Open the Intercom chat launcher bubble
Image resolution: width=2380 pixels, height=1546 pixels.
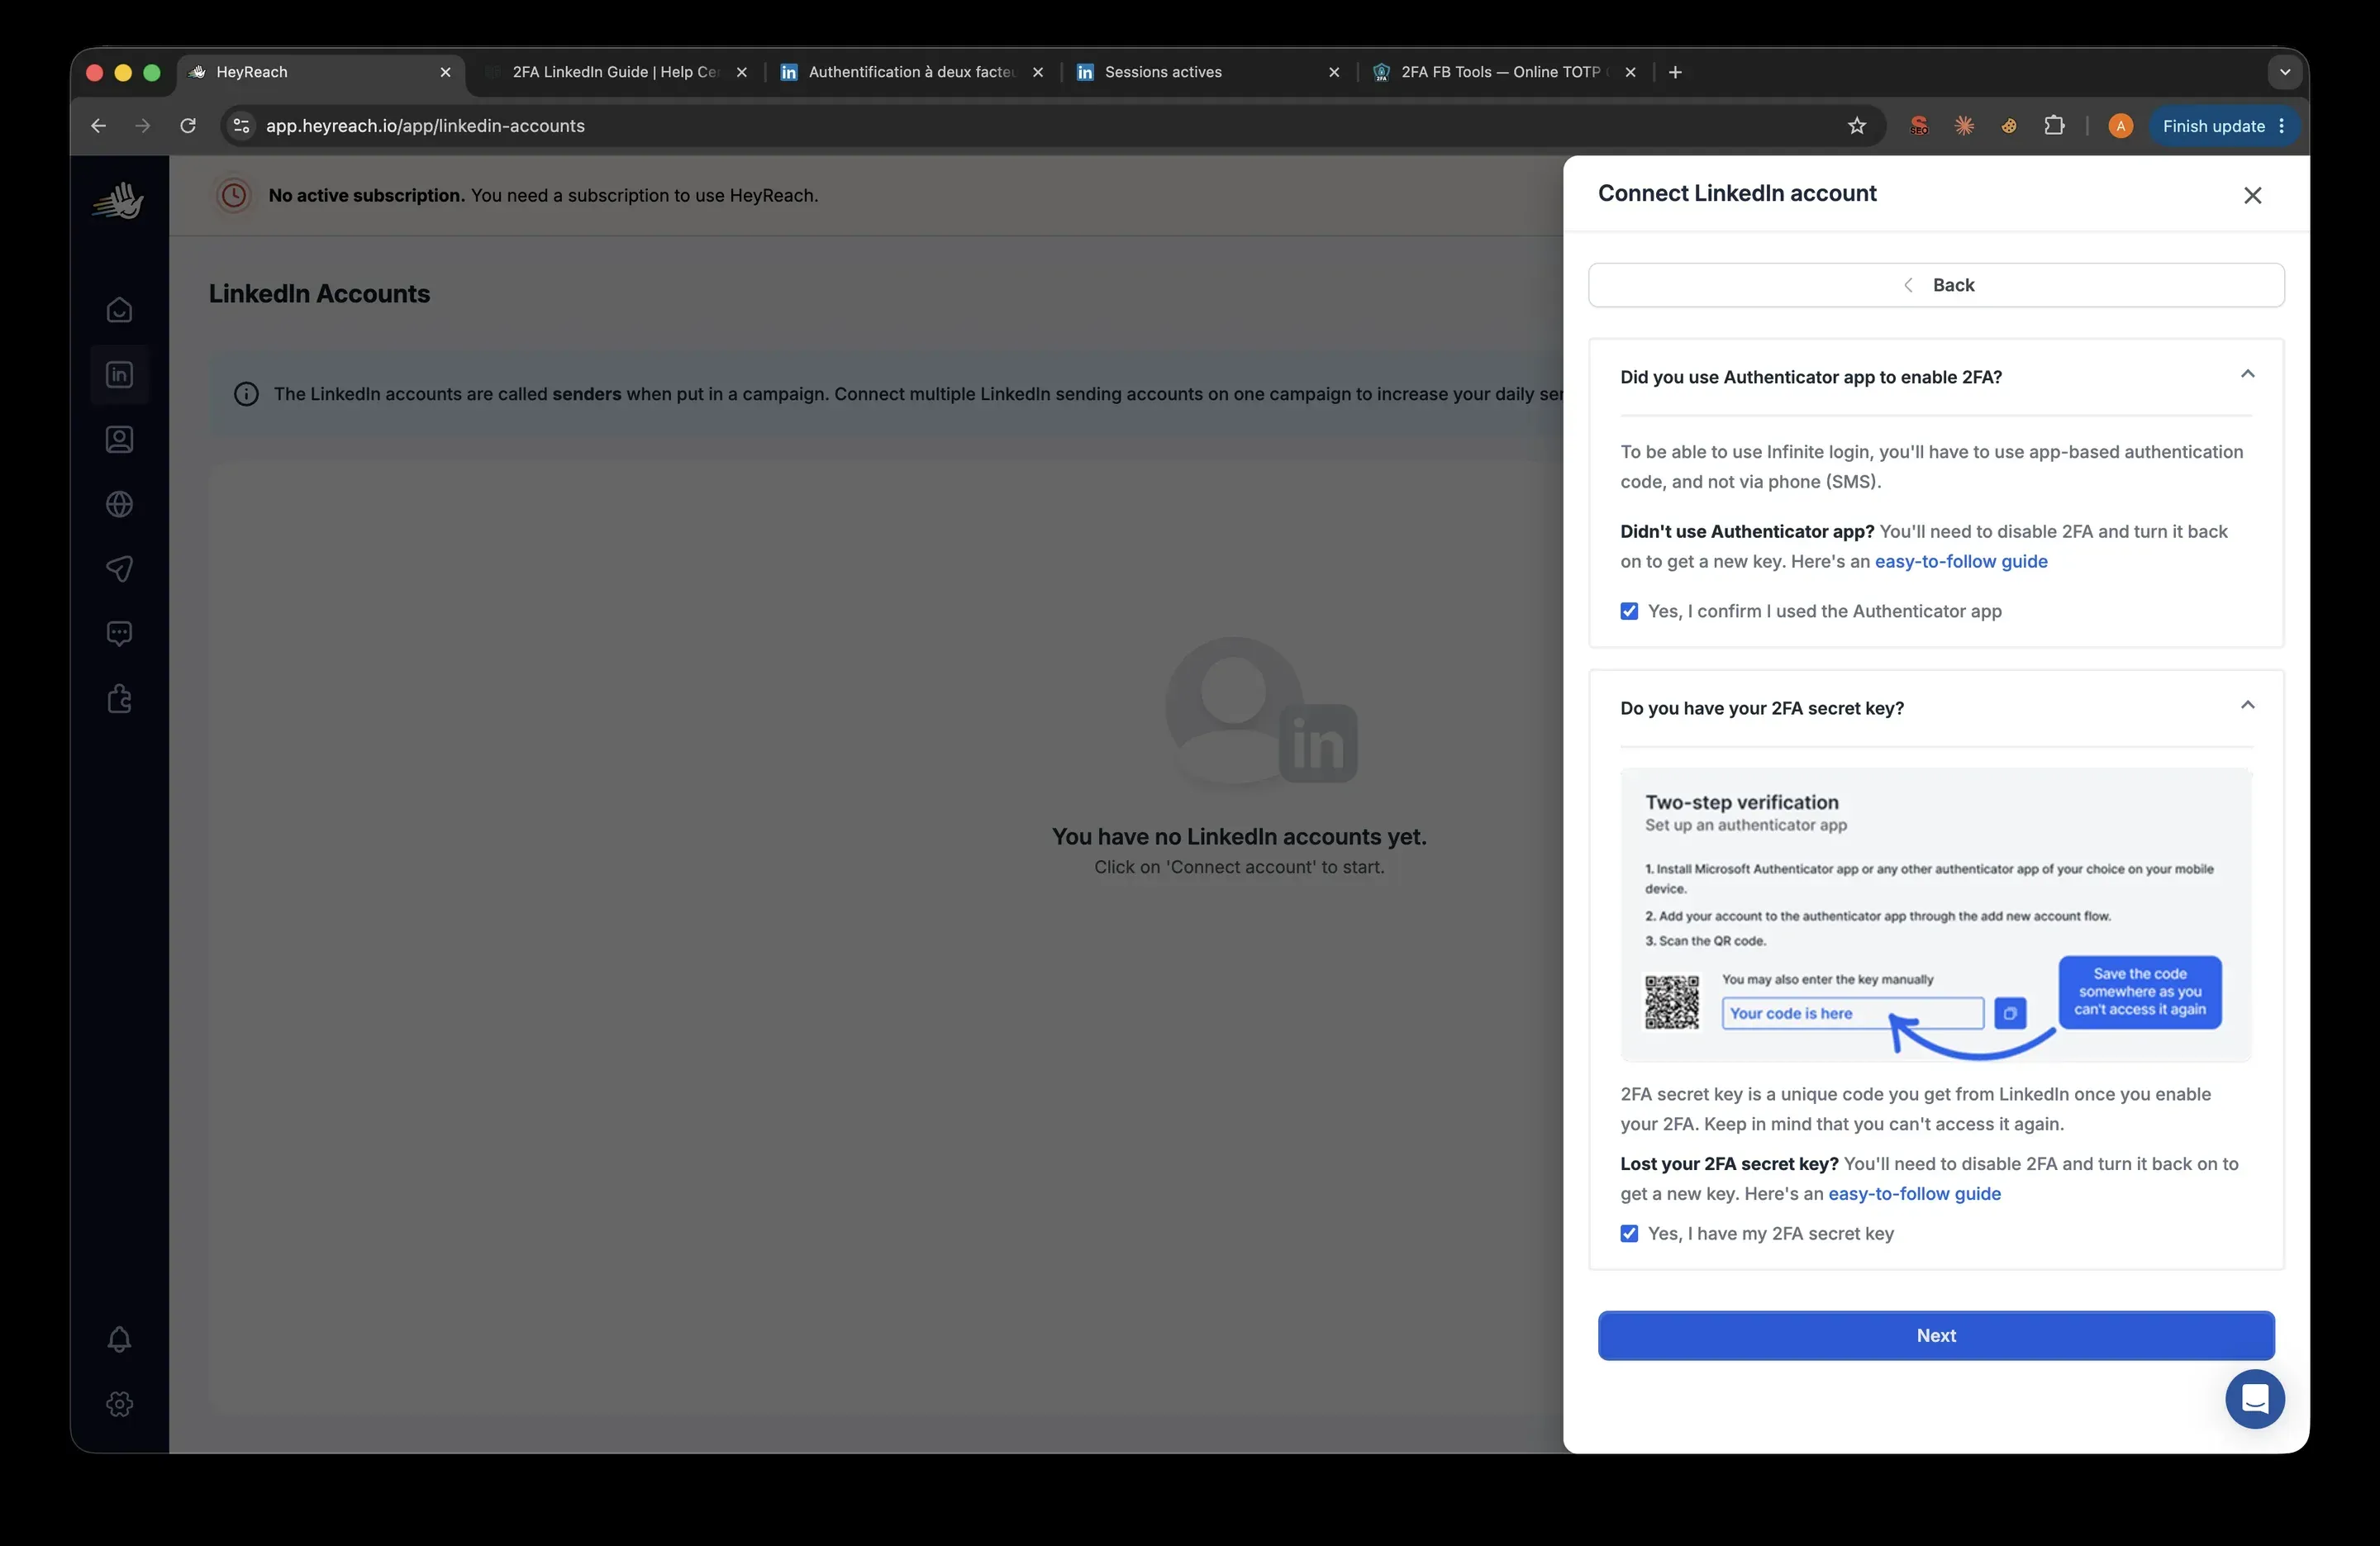pyautogui.click(x=2254, y=1399)
